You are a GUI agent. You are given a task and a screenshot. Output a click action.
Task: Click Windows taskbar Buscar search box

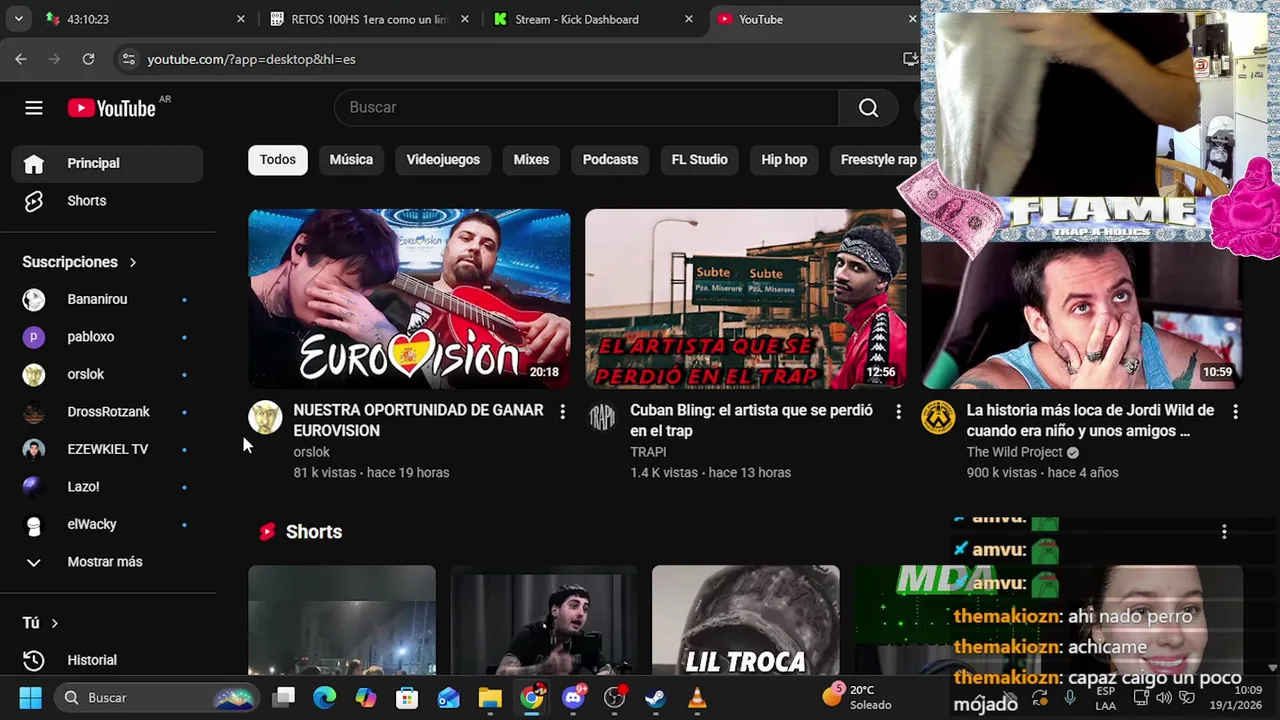[x=157, y=698]
